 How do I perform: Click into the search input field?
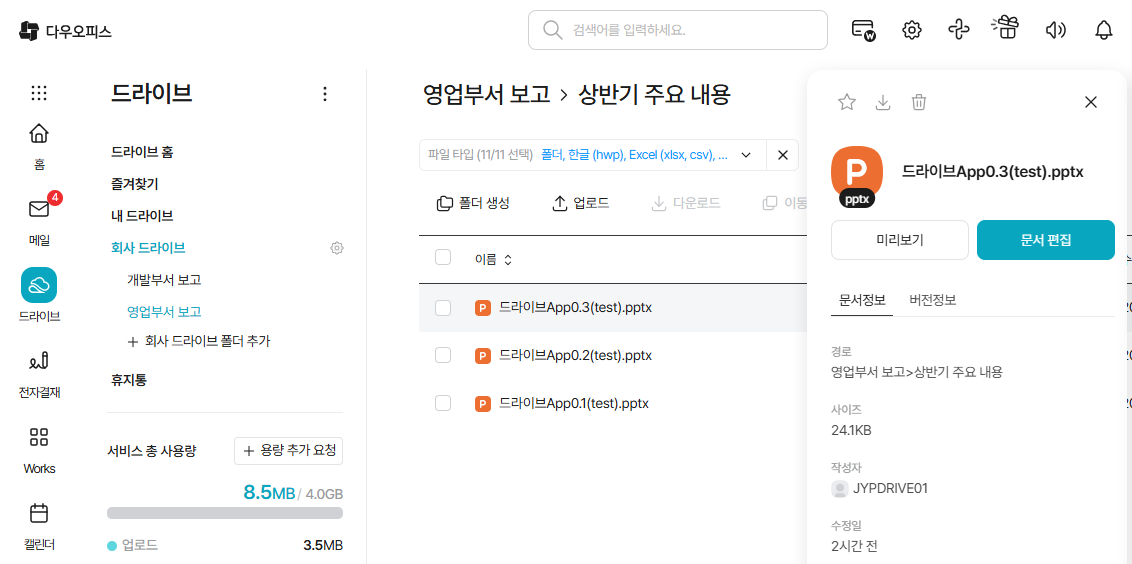click(690, 30)
